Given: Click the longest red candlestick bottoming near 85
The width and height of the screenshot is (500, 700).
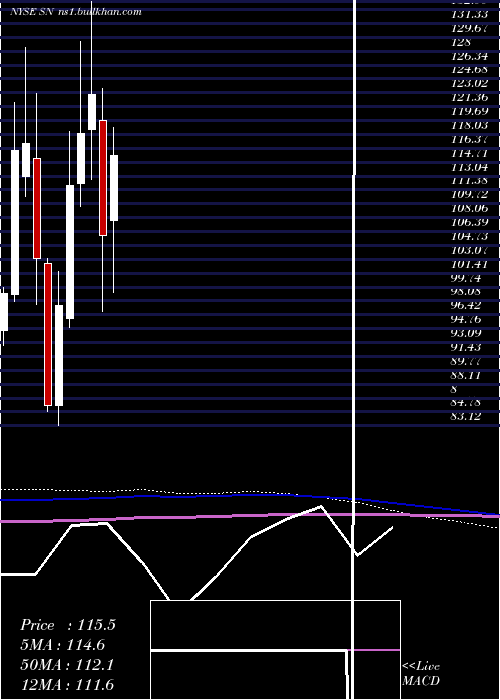Looking at the screenshot, I should coord(48,334).
